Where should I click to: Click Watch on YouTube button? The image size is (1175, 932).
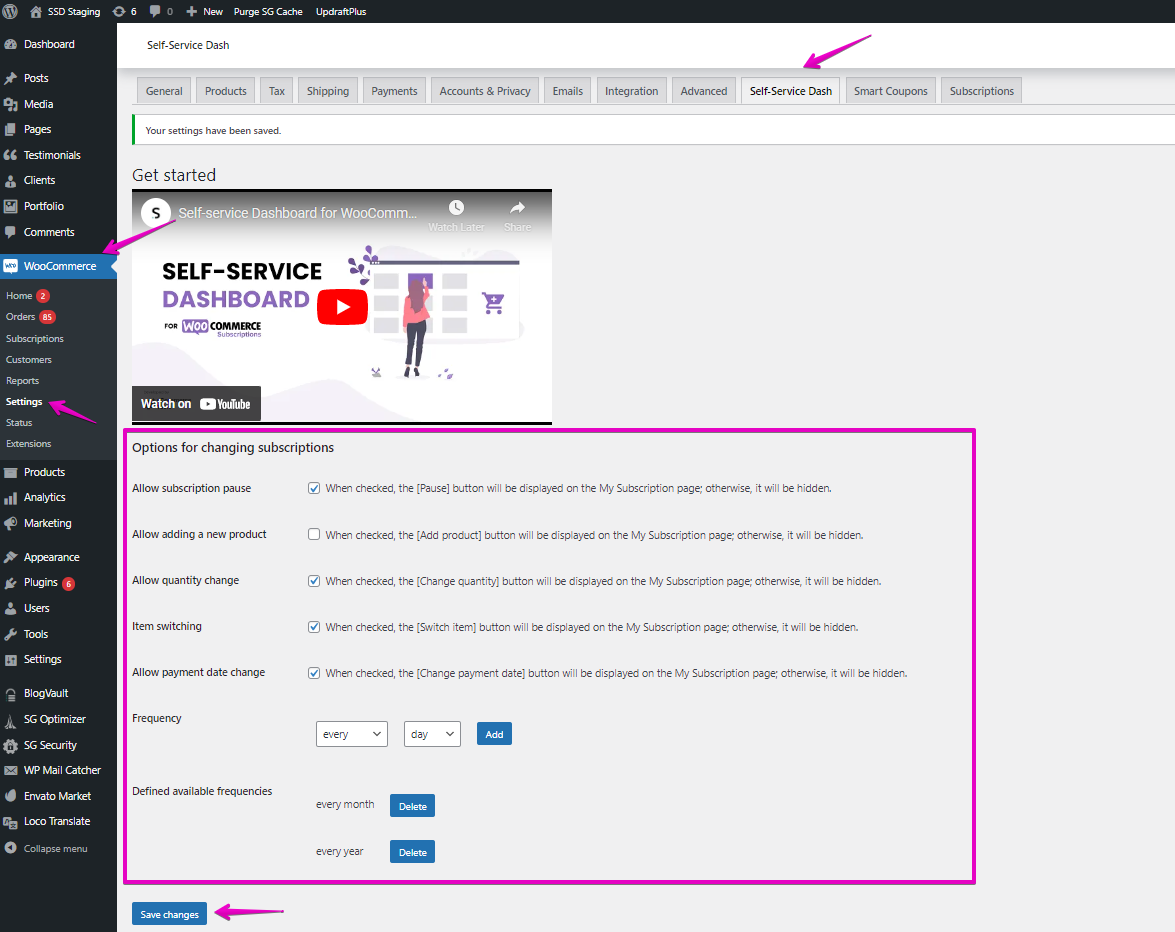pyautogui.click(x=196, y=404)
